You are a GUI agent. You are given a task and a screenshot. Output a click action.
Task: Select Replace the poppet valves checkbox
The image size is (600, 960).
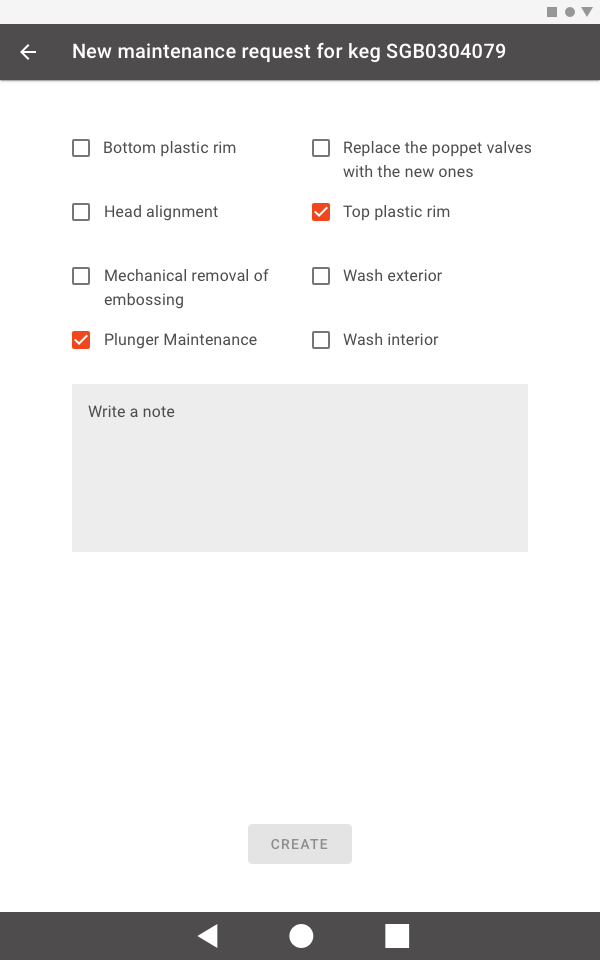[321, 148]
